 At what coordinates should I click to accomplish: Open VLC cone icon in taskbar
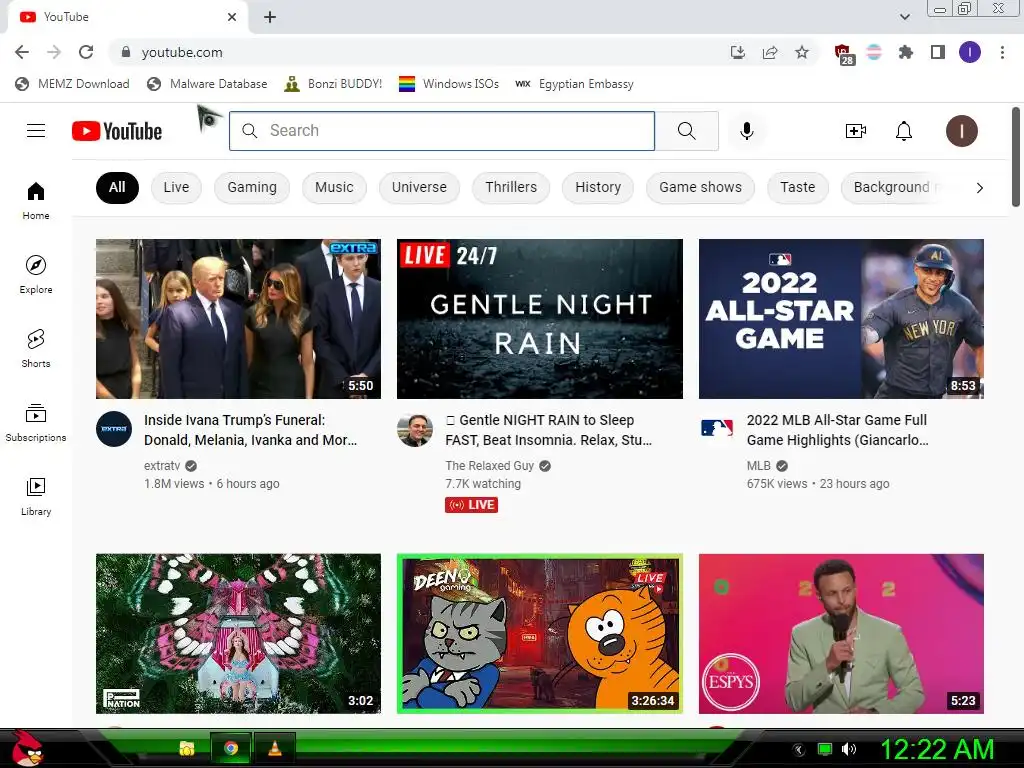[x=275, y=748]
